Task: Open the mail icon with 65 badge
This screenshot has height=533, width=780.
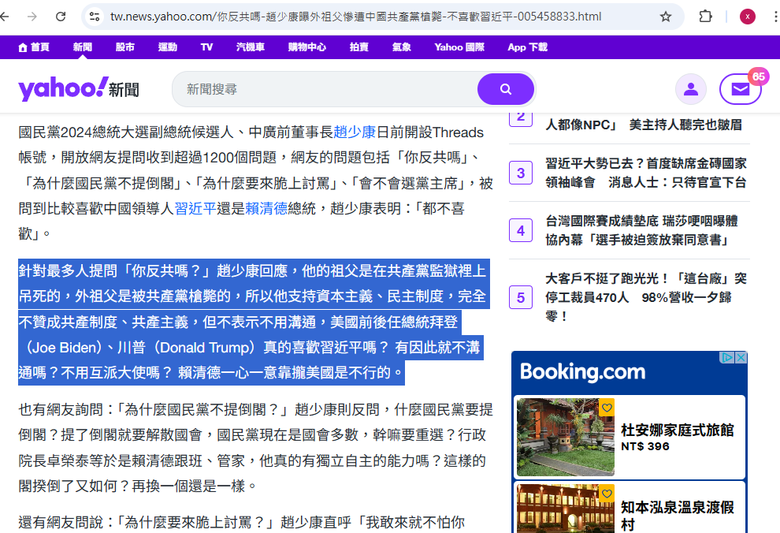Action: (740, 90)
